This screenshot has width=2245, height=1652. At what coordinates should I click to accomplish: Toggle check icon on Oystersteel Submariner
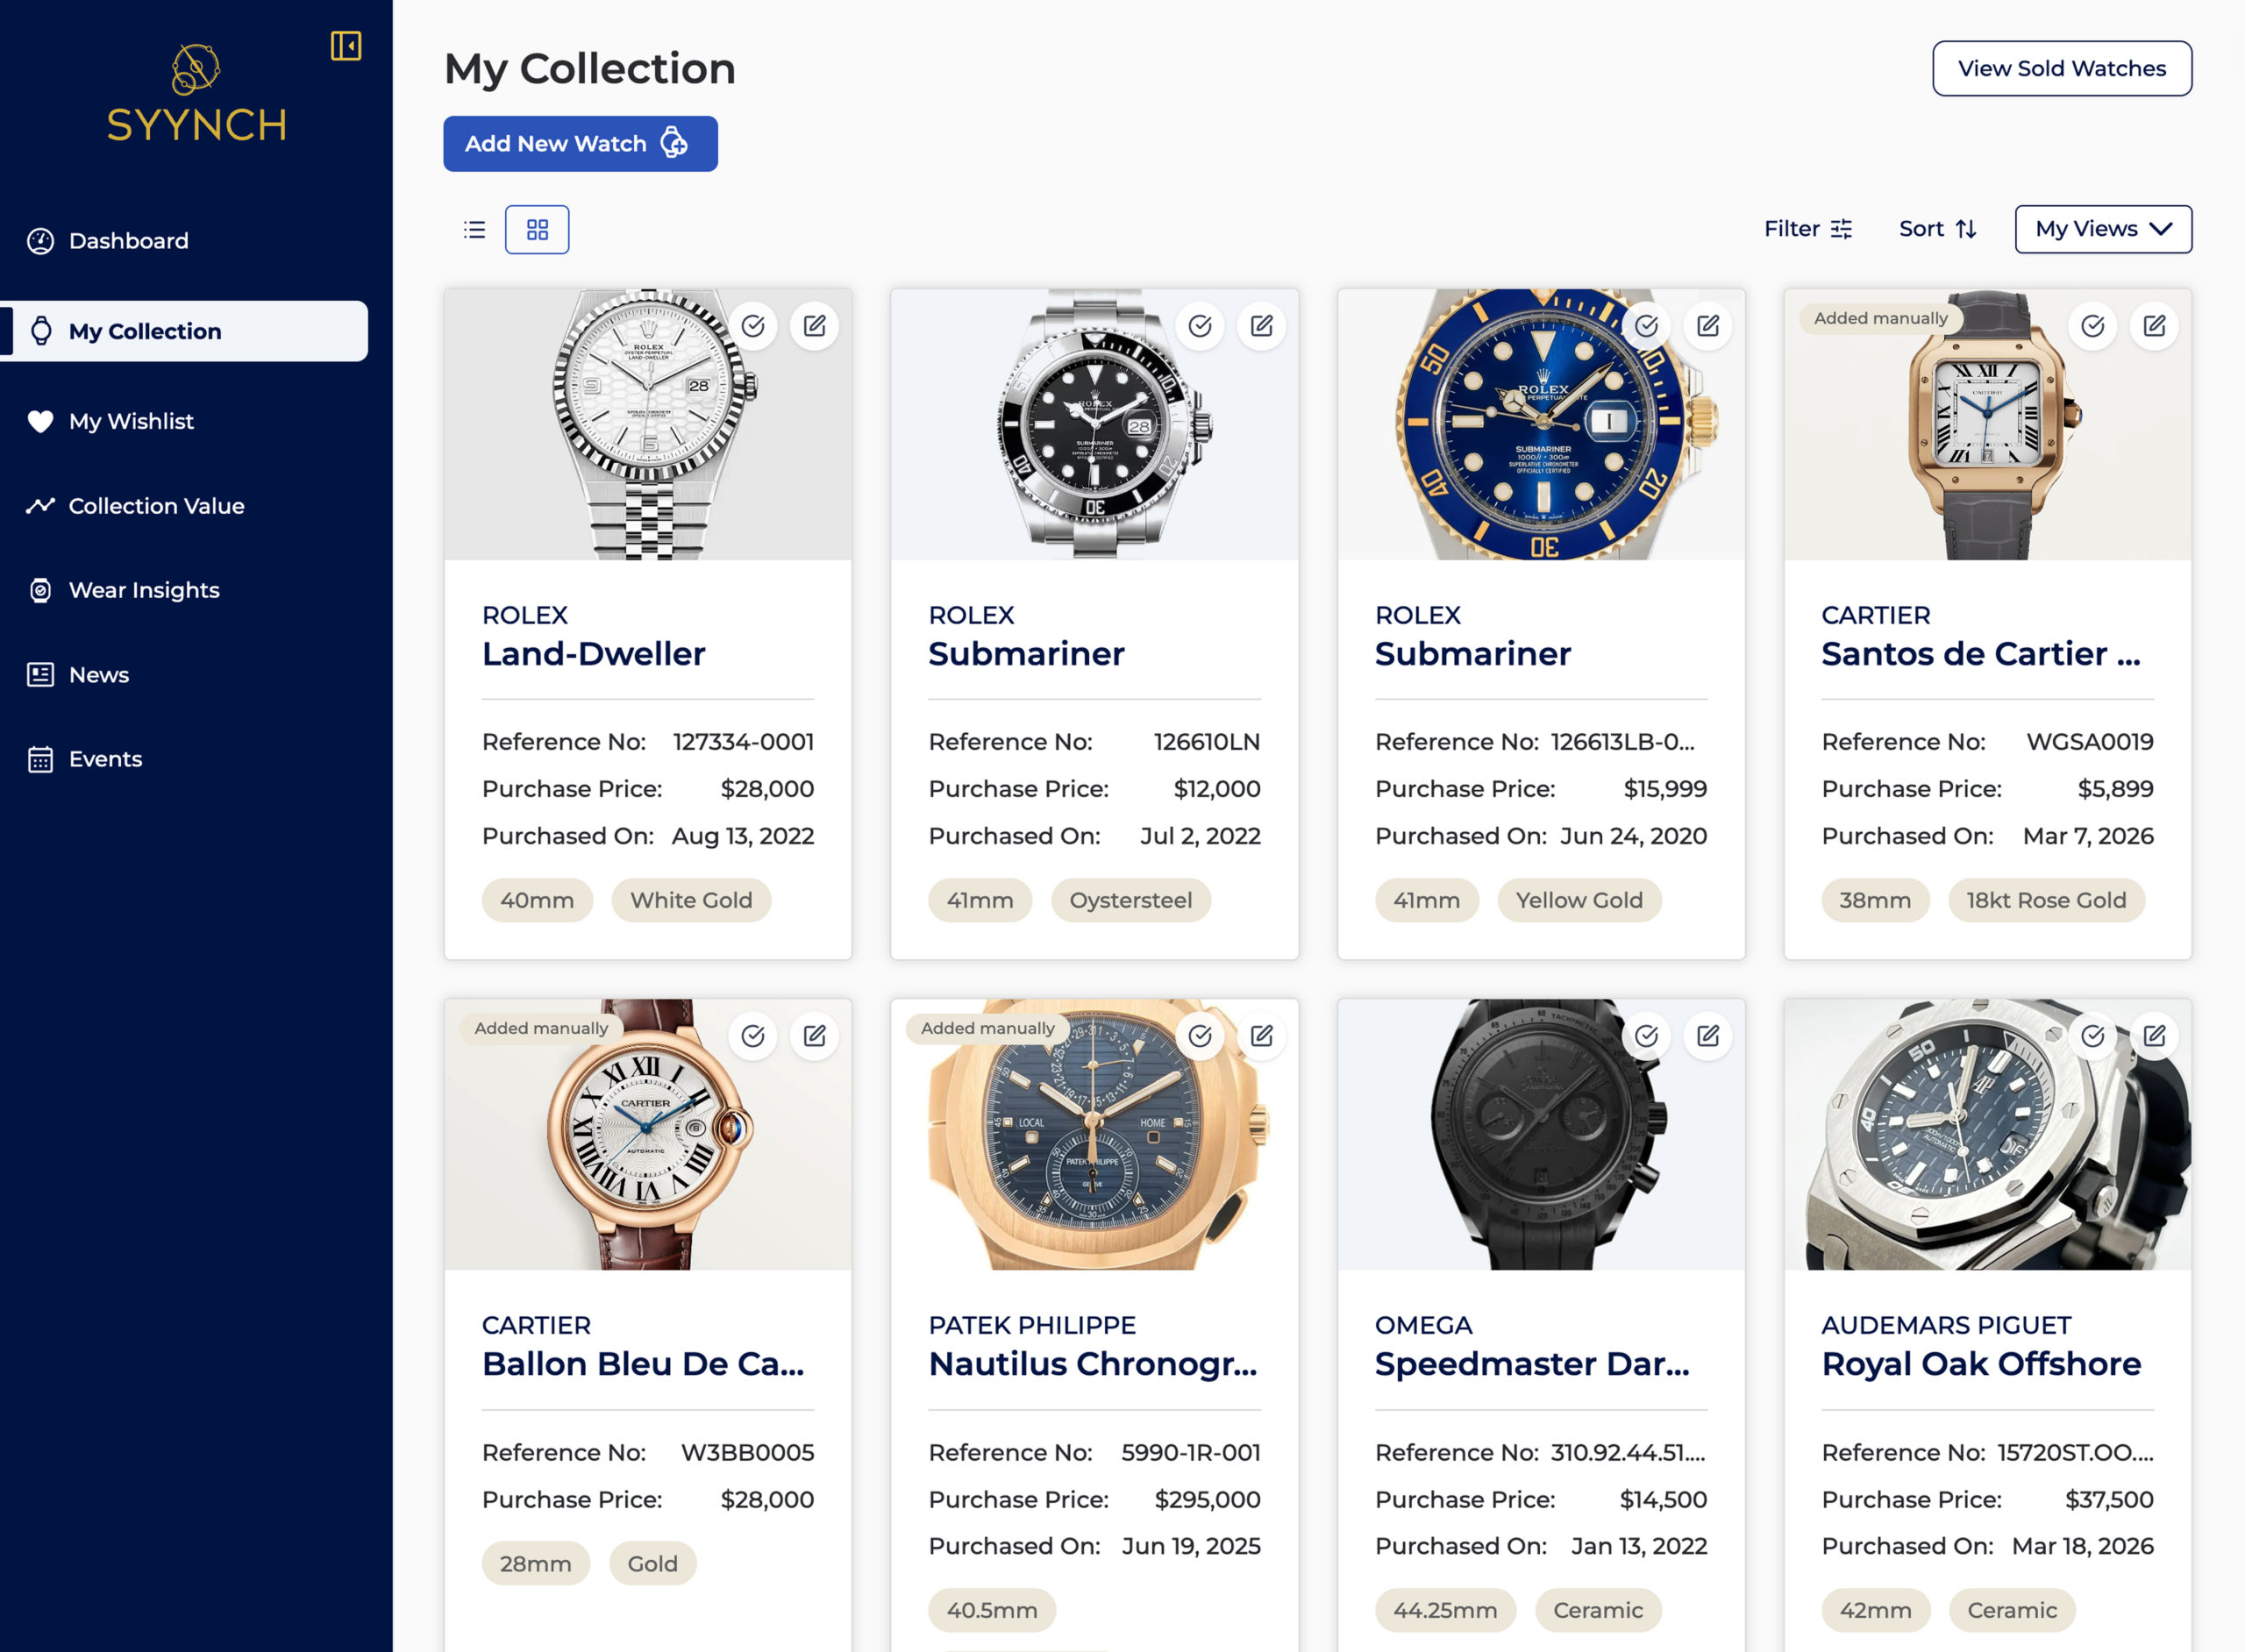pyautogui.click(x=1200, y=326)
